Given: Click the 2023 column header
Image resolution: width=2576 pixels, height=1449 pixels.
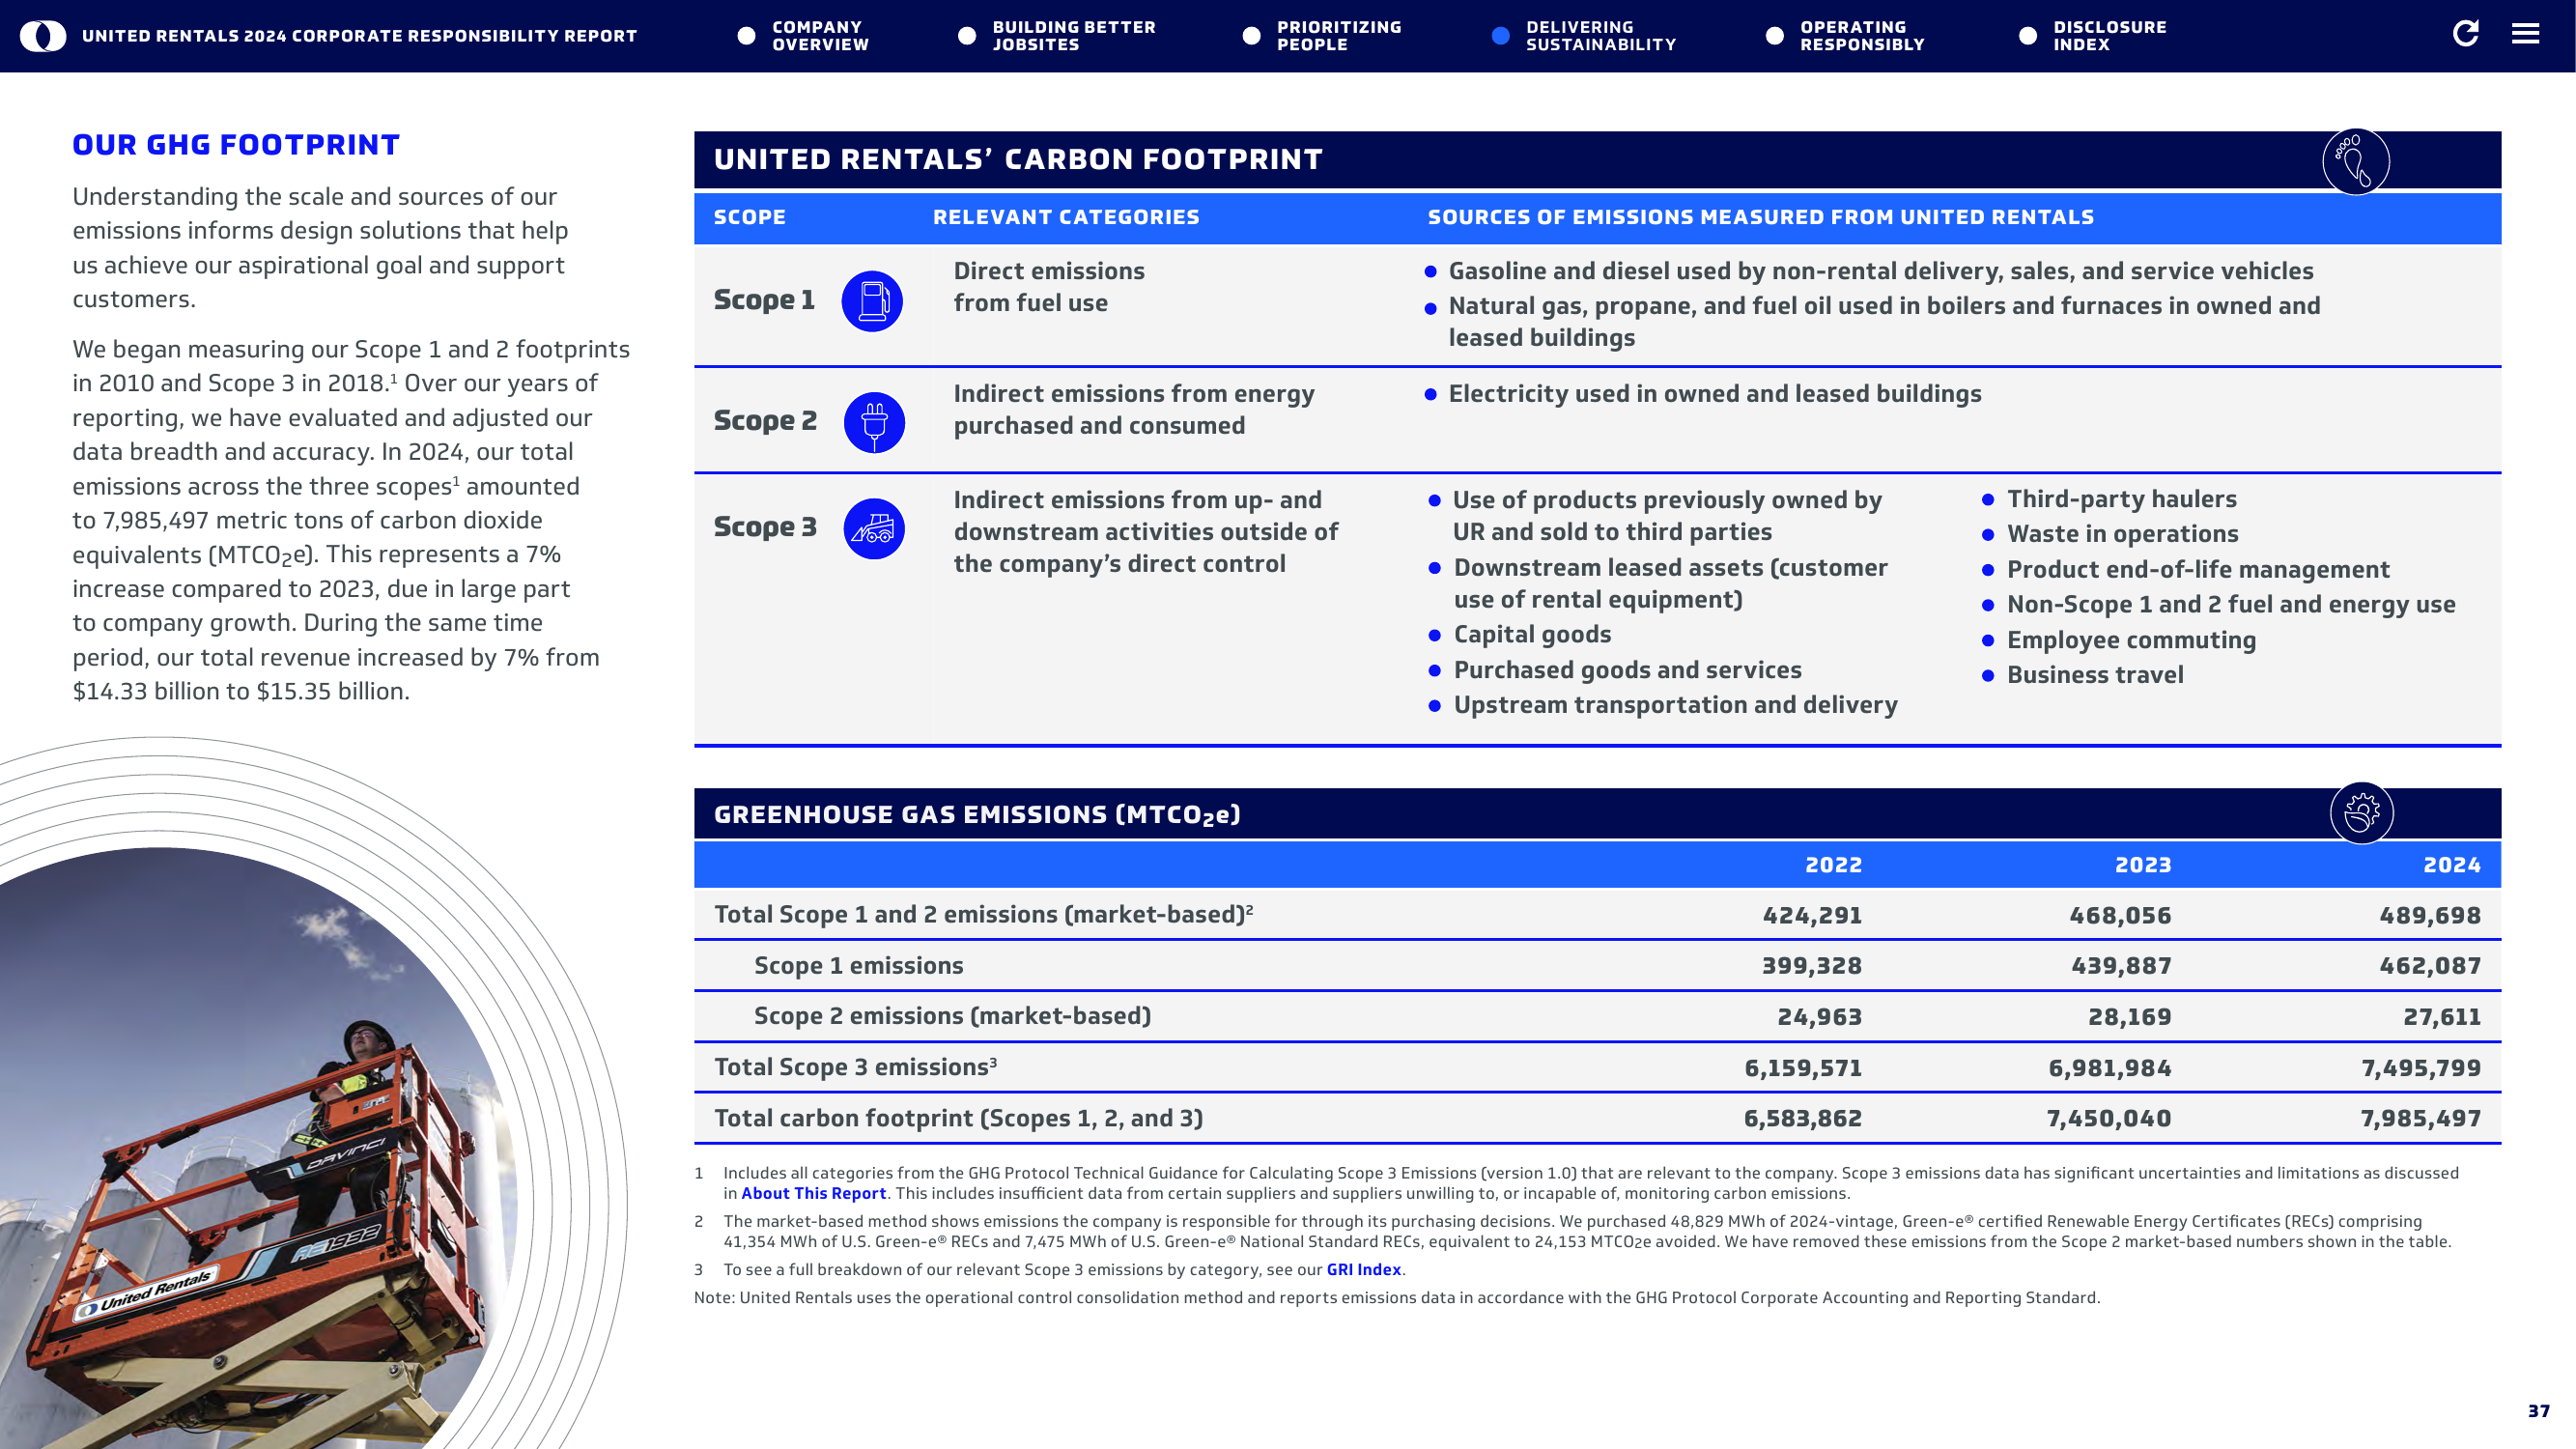Looking at the screenshot, I should 2143,865.
